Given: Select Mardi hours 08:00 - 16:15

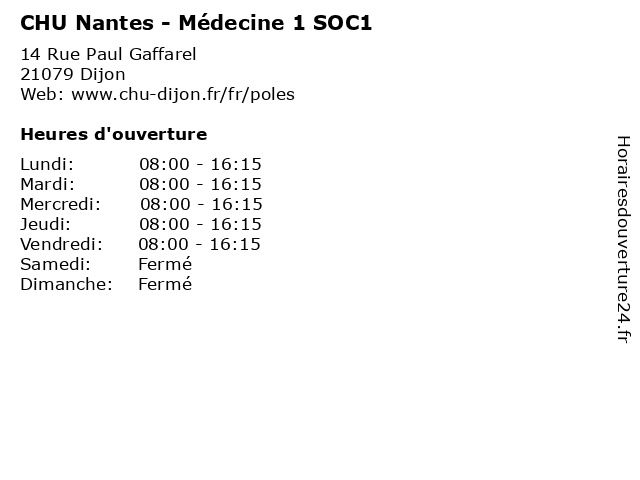Looking at the screenshot, I should pos(200,184).
